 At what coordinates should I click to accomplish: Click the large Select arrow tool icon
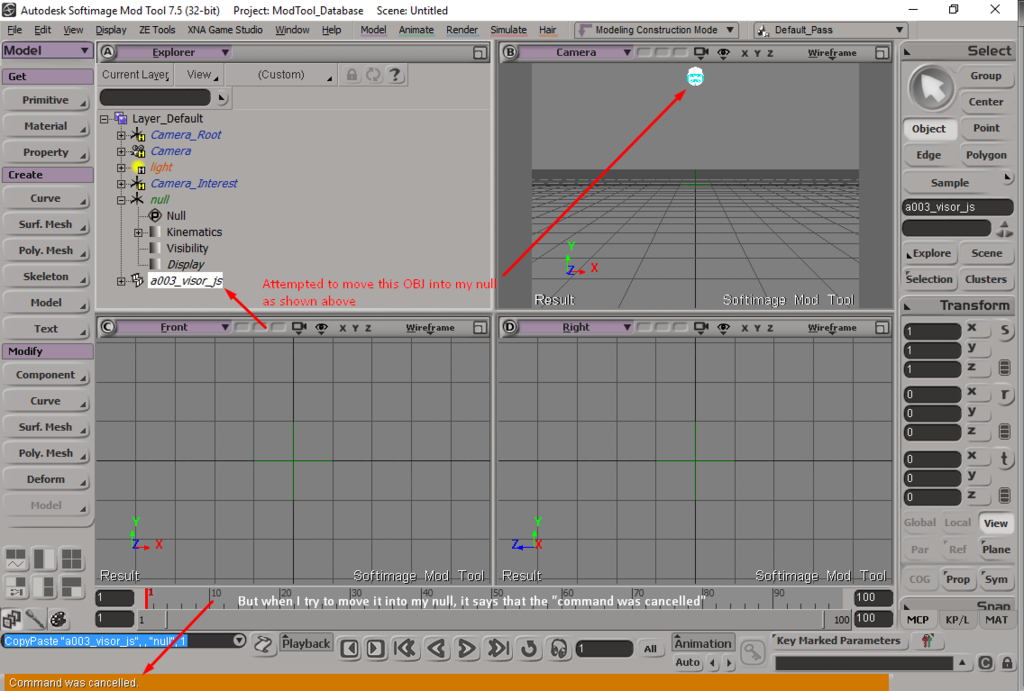pyautogui.click(x=932, y=88)
